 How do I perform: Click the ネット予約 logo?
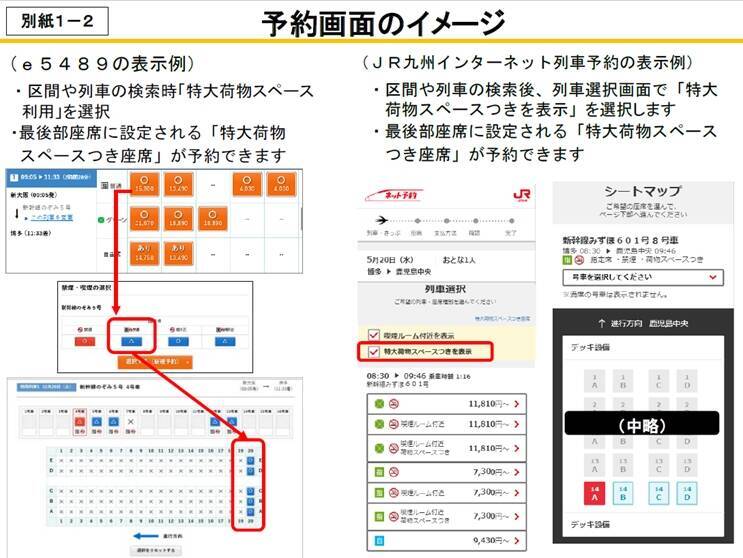coord(394,195)
